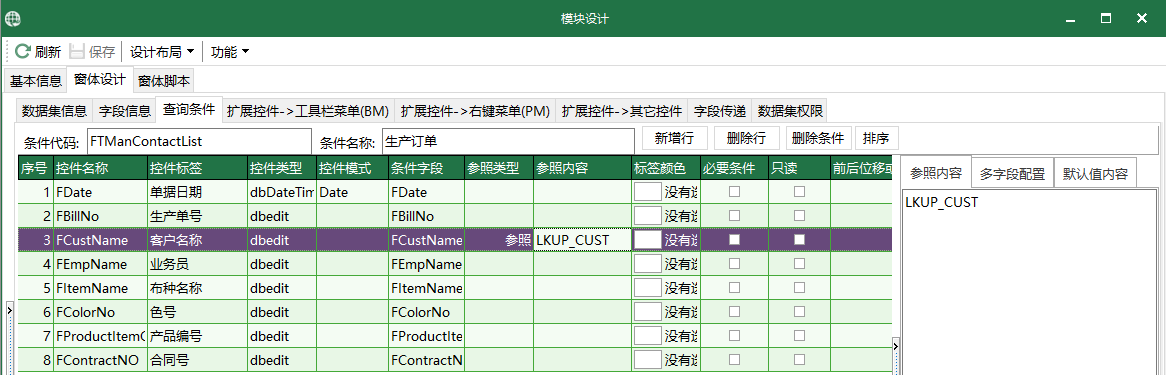Select the 产品编号 label cell

pos(196,336)
